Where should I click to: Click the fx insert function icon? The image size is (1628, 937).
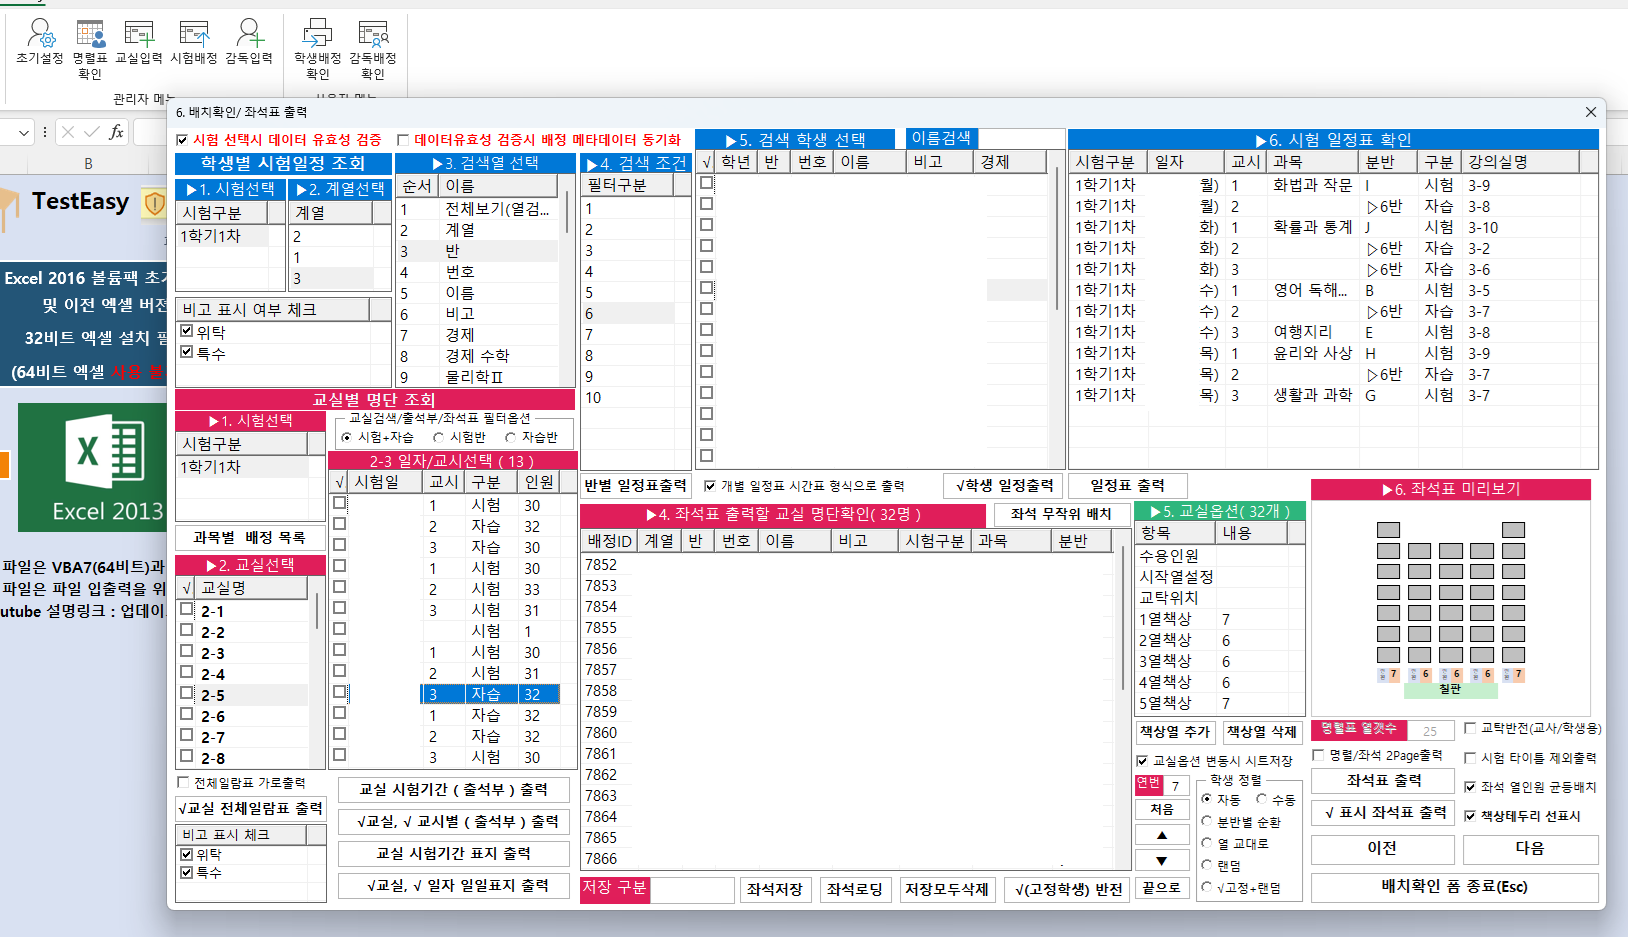point(116,132)
